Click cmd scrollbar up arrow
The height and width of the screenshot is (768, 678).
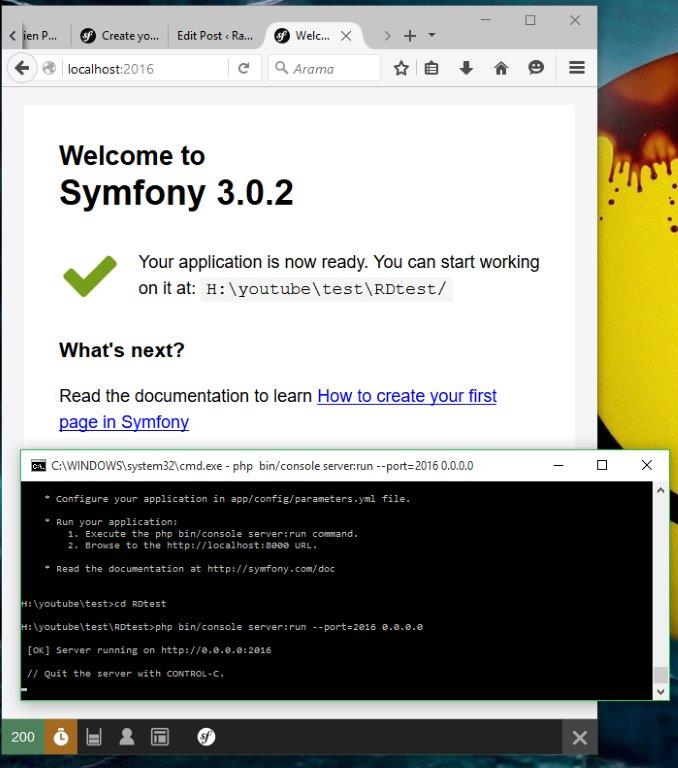(x=660, y=490)
